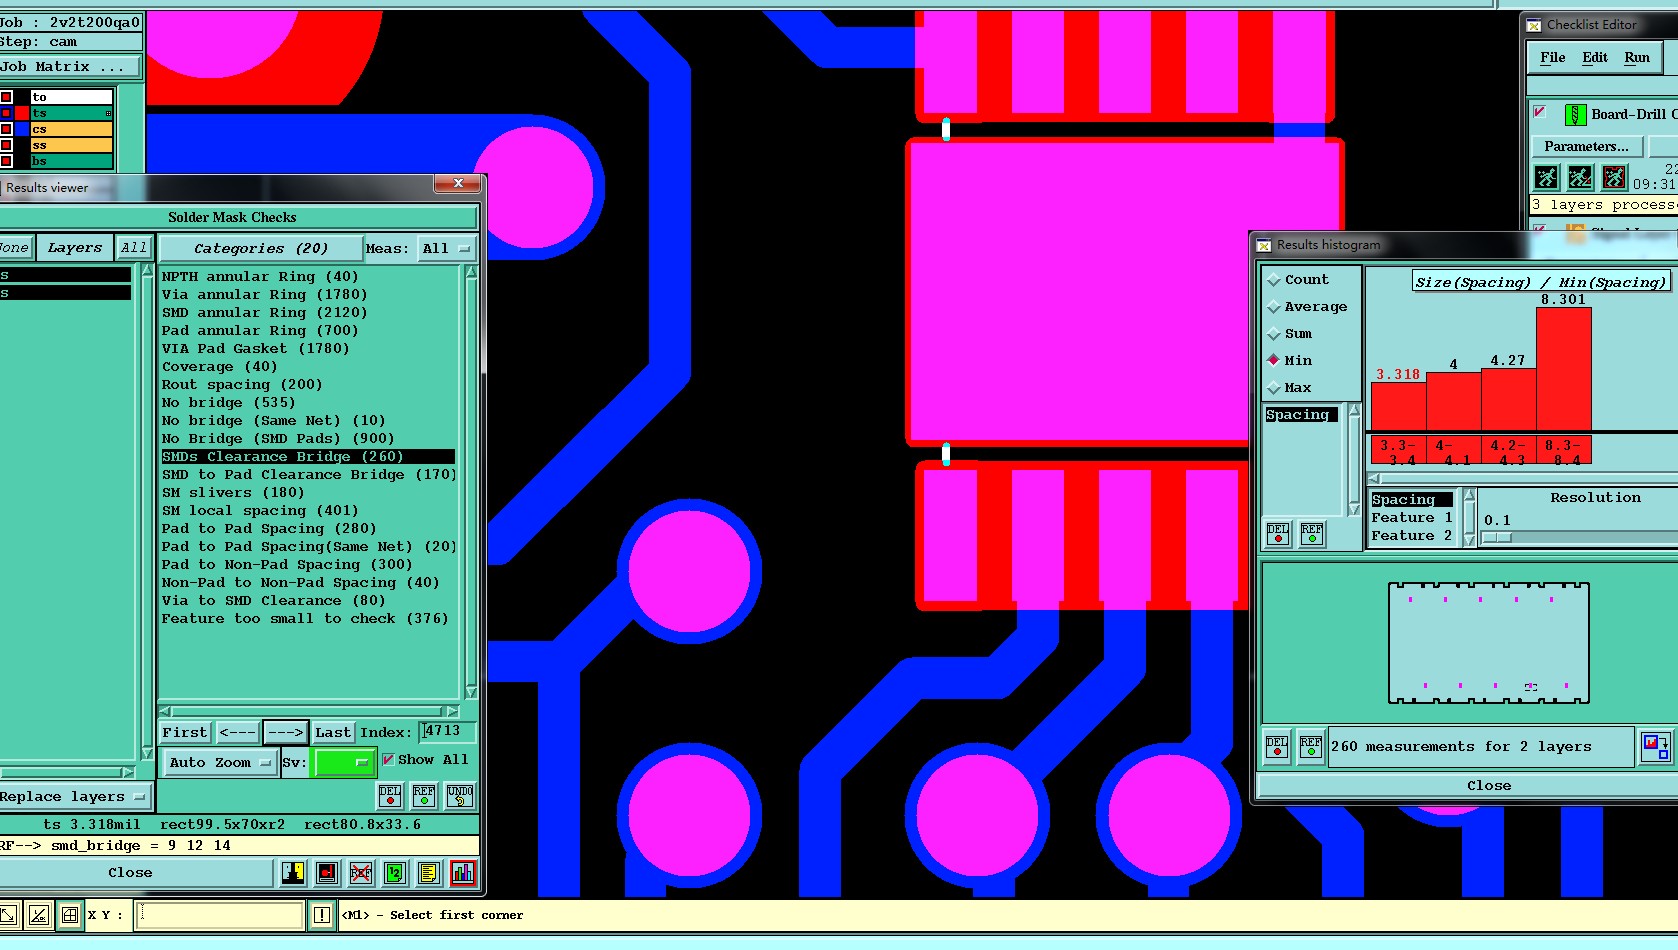Click lower REF icon by measurements text
This screenshot has height=950, width=1678.
pos(1311,747)
